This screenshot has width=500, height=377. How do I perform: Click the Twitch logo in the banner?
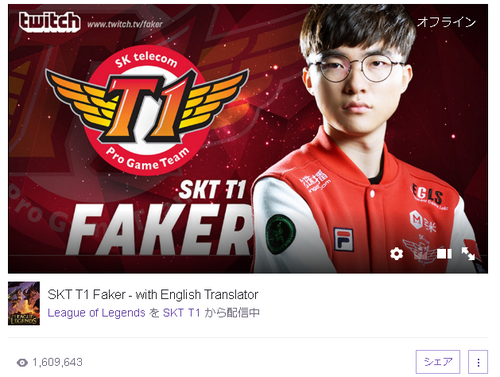tap(50, 22)
